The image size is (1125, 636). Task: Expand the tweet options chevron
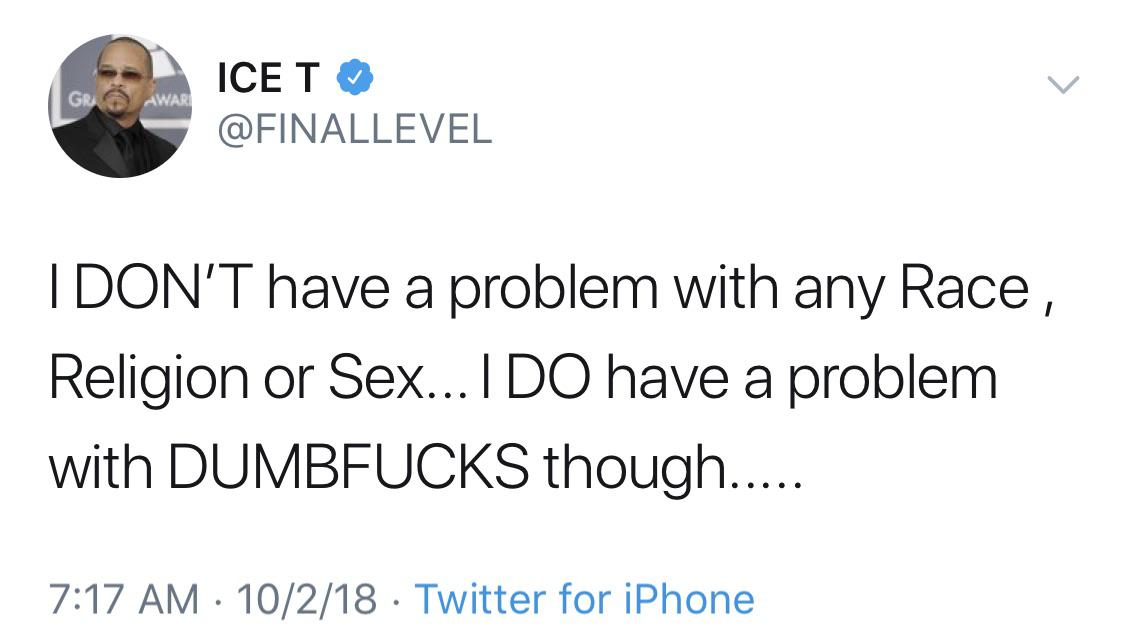coord(1063,85)
